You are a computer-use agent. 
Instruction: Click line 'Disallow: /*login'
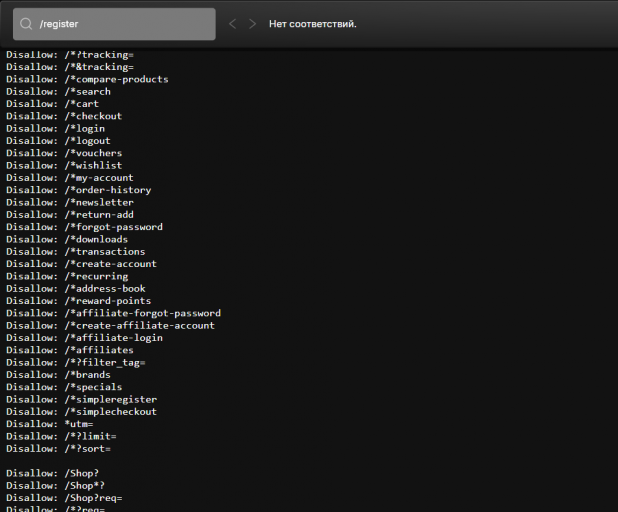point(56,128)
